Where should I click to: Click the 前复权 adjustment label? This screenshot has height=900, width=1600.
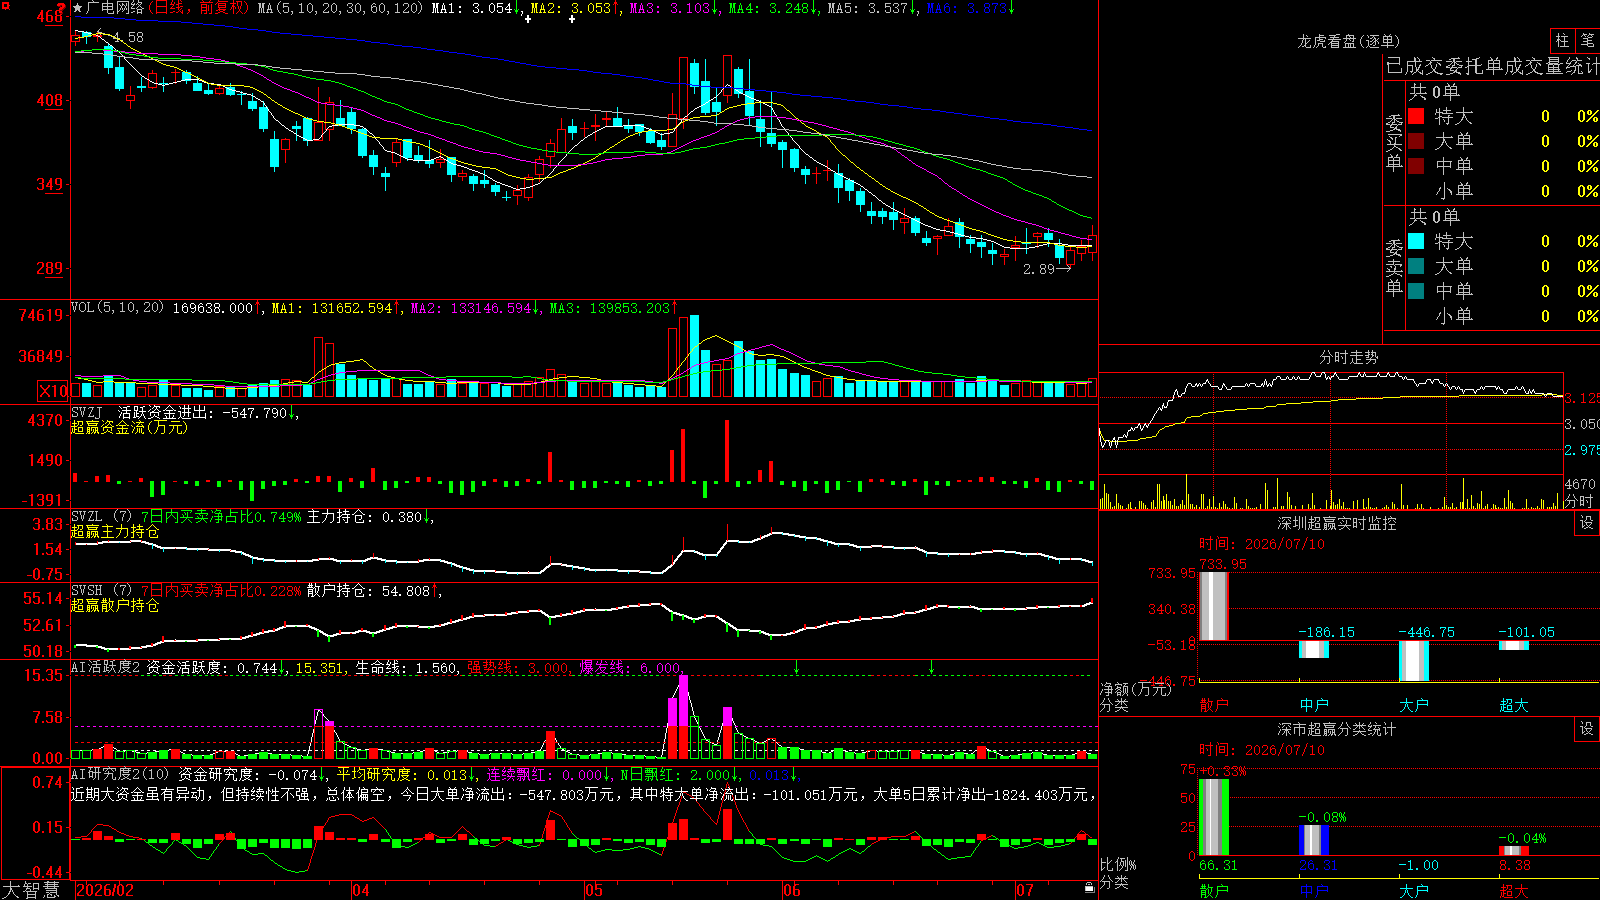coord(222,8)
